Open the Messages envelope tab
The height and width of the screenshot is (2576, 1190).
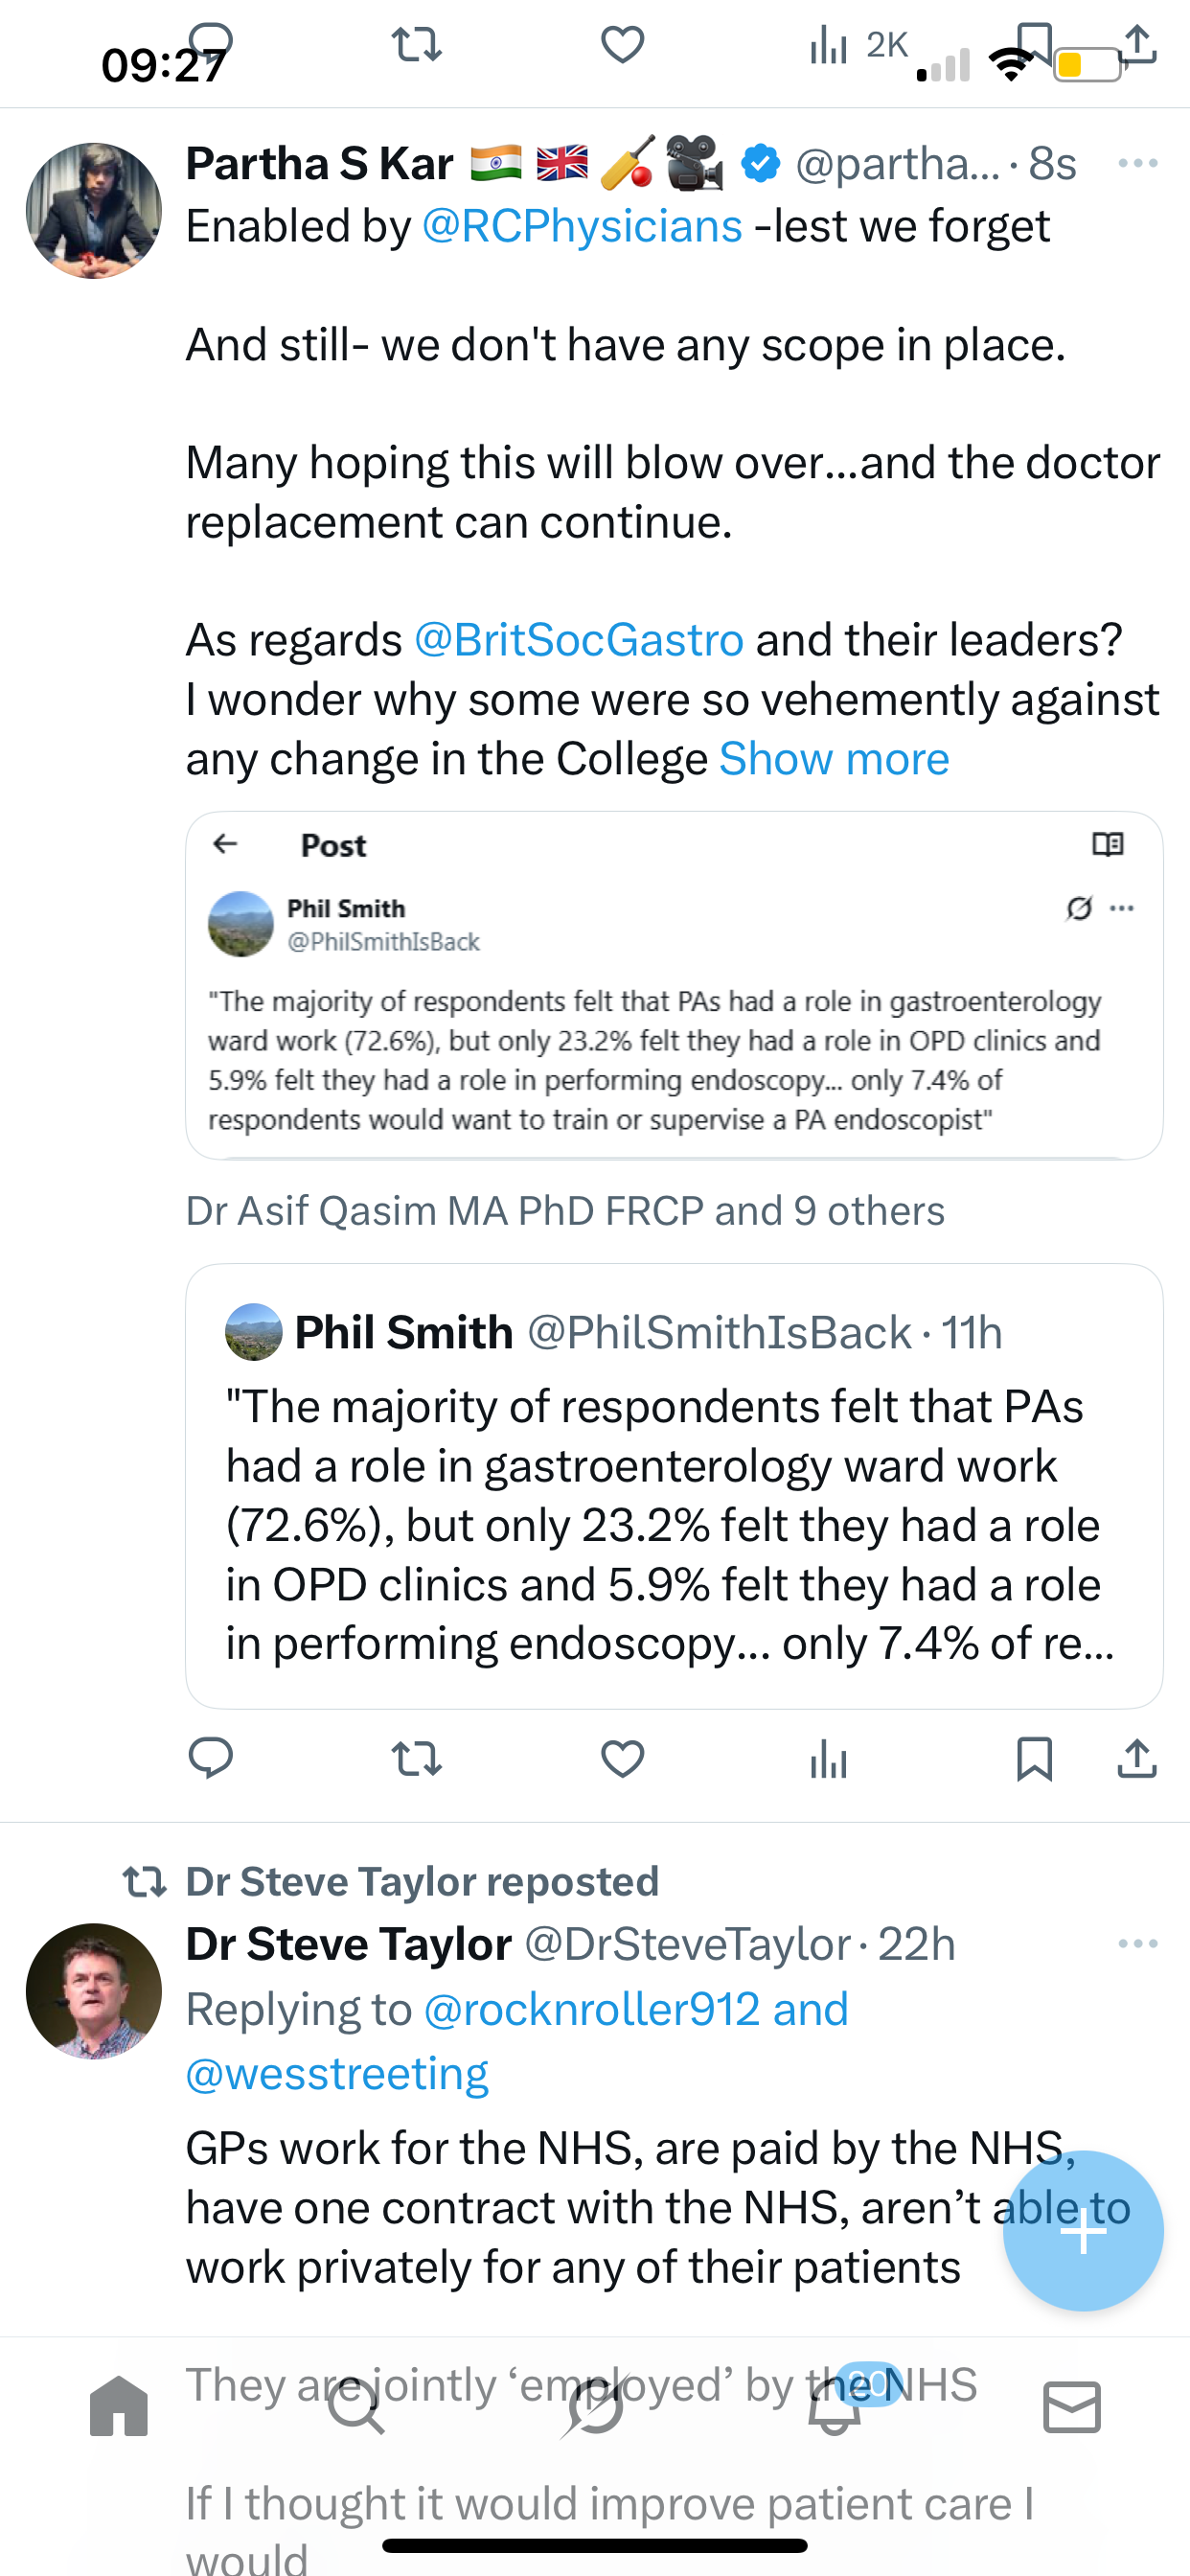pos(1072,2406)
